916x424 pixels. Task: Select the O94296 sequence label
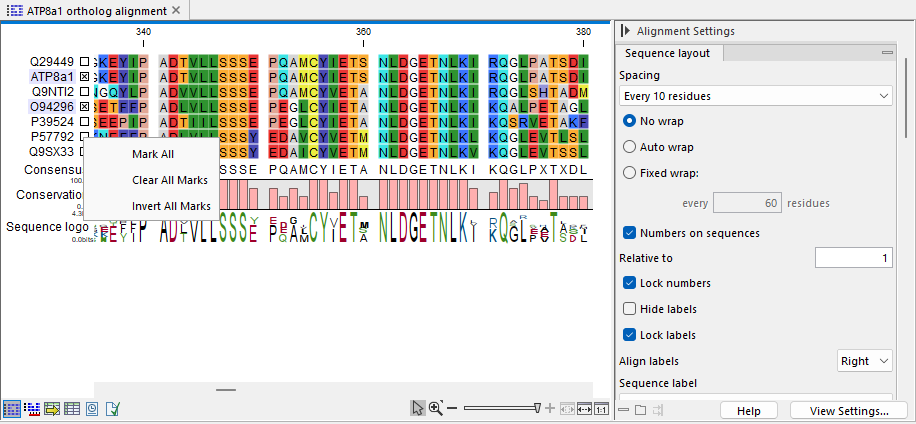[x=52, y=107]
